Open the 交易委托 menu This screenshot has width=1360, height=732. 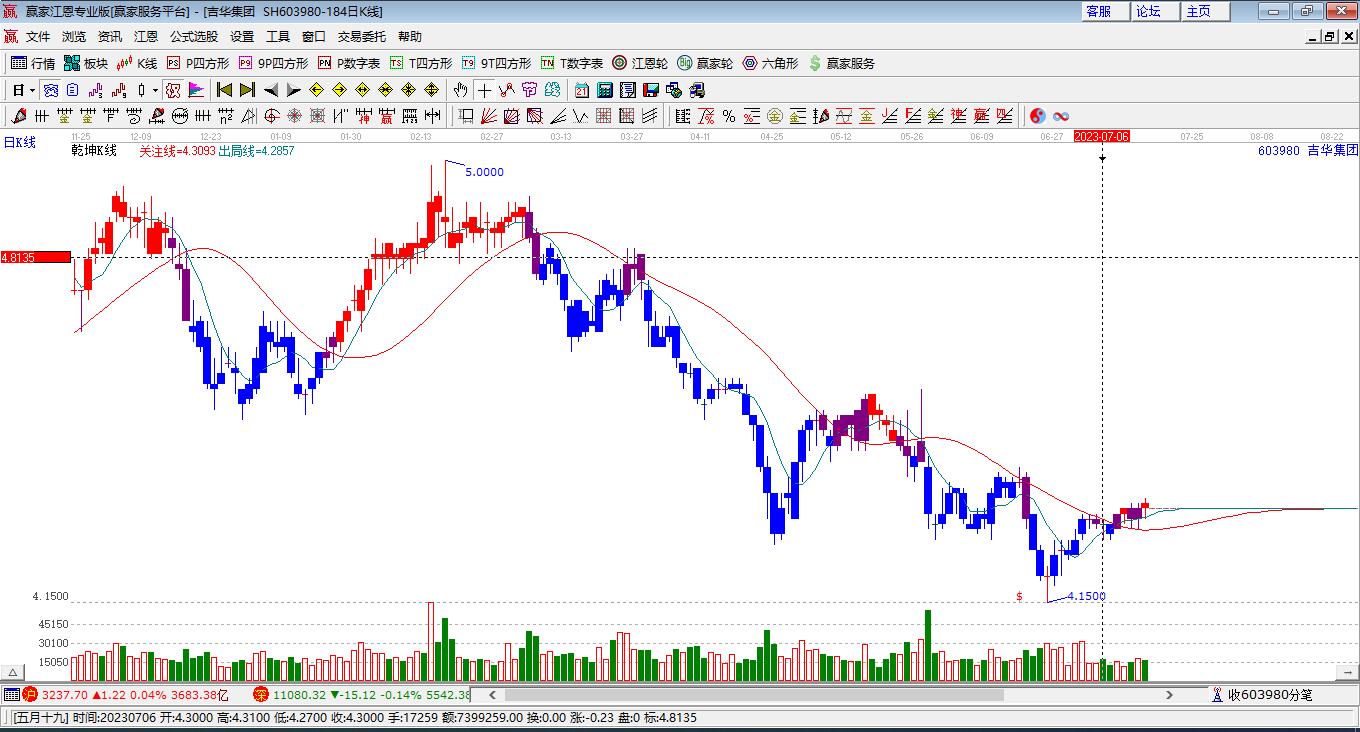click(x=362, y=36)
